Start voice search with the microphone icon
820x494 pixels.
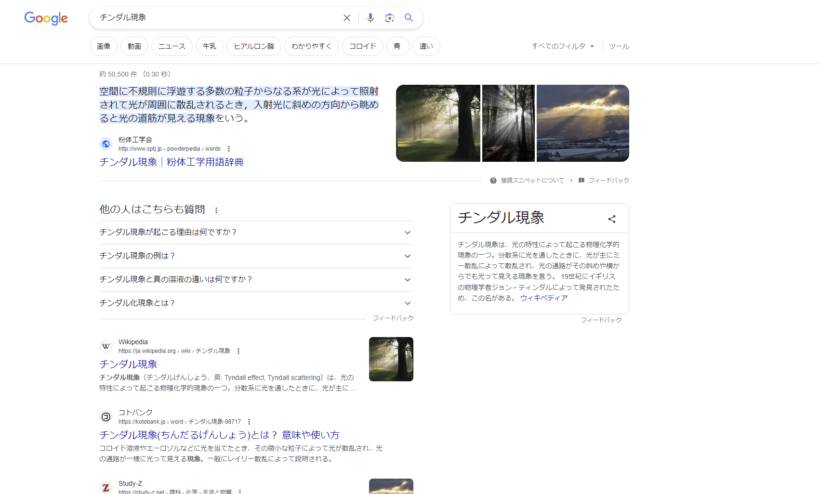(370, 18)
